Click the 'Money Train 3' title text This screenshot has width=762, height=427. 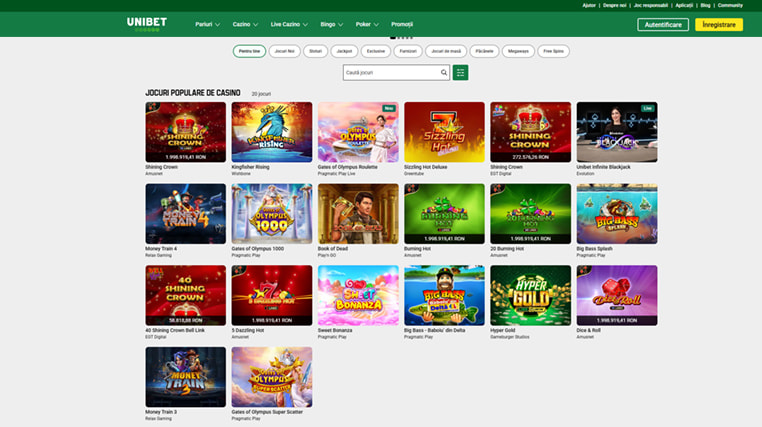161,412
